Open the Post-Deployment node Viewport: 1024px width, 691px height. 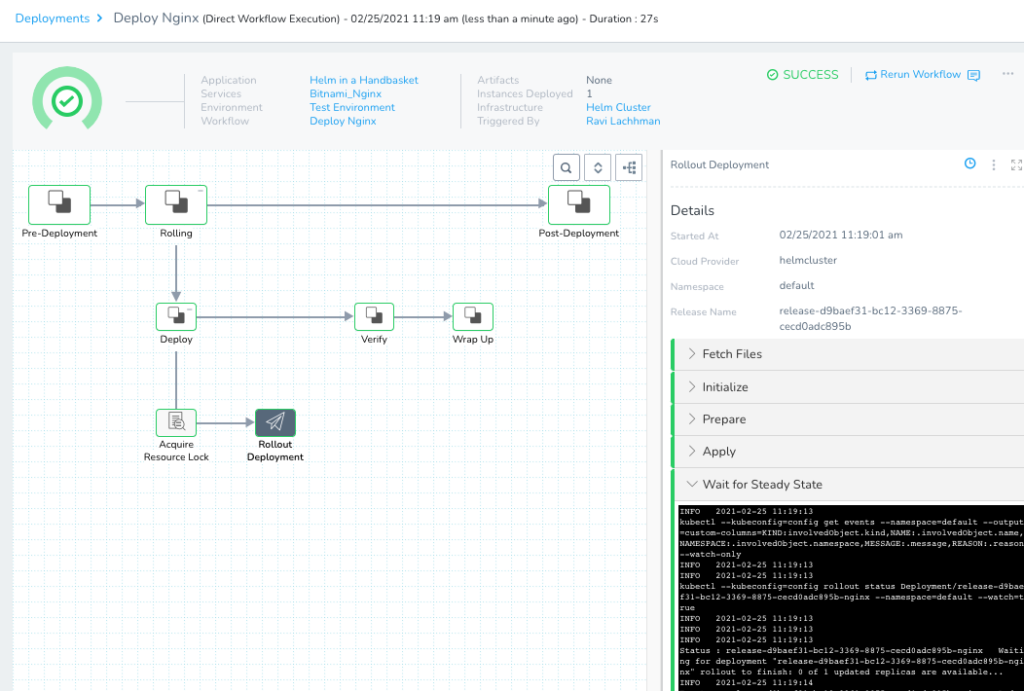[579, 204]
